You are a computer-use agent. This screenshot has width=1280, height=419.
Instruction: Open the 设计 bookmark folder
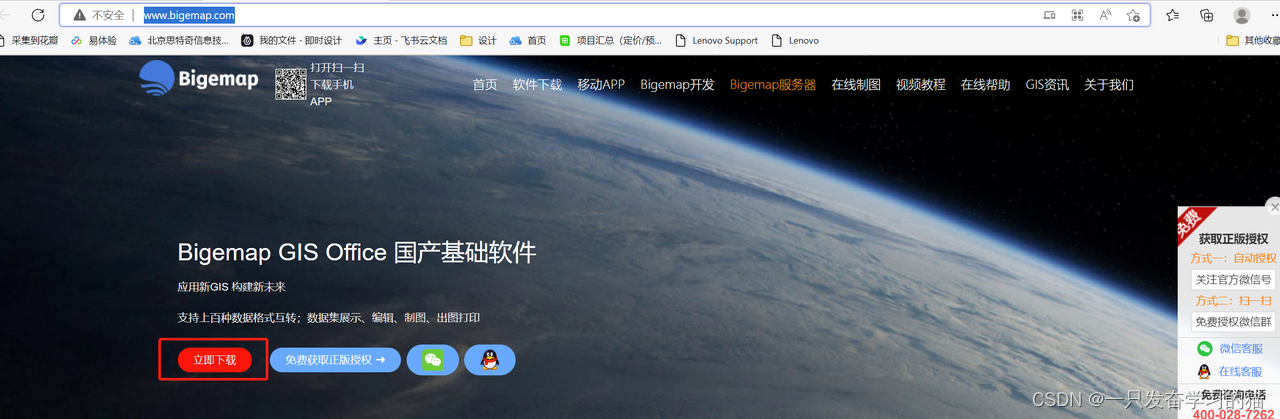(478, 41)
